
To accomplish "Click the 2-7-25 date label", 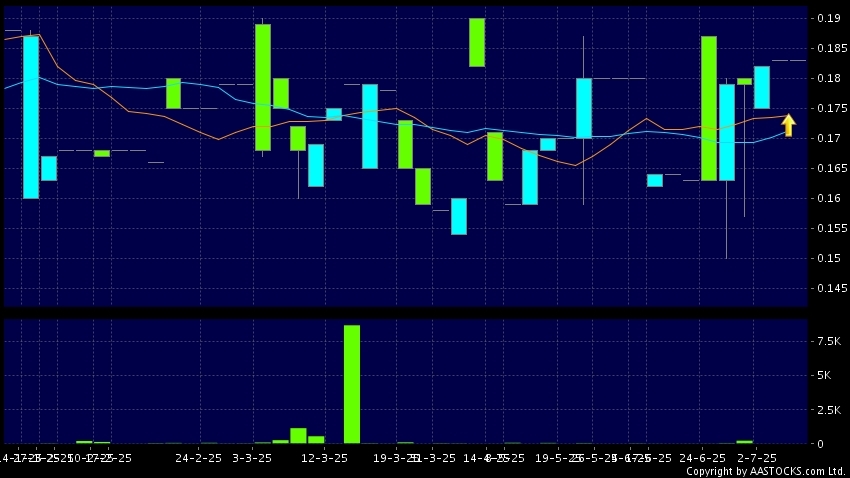I will pos(757,458).
